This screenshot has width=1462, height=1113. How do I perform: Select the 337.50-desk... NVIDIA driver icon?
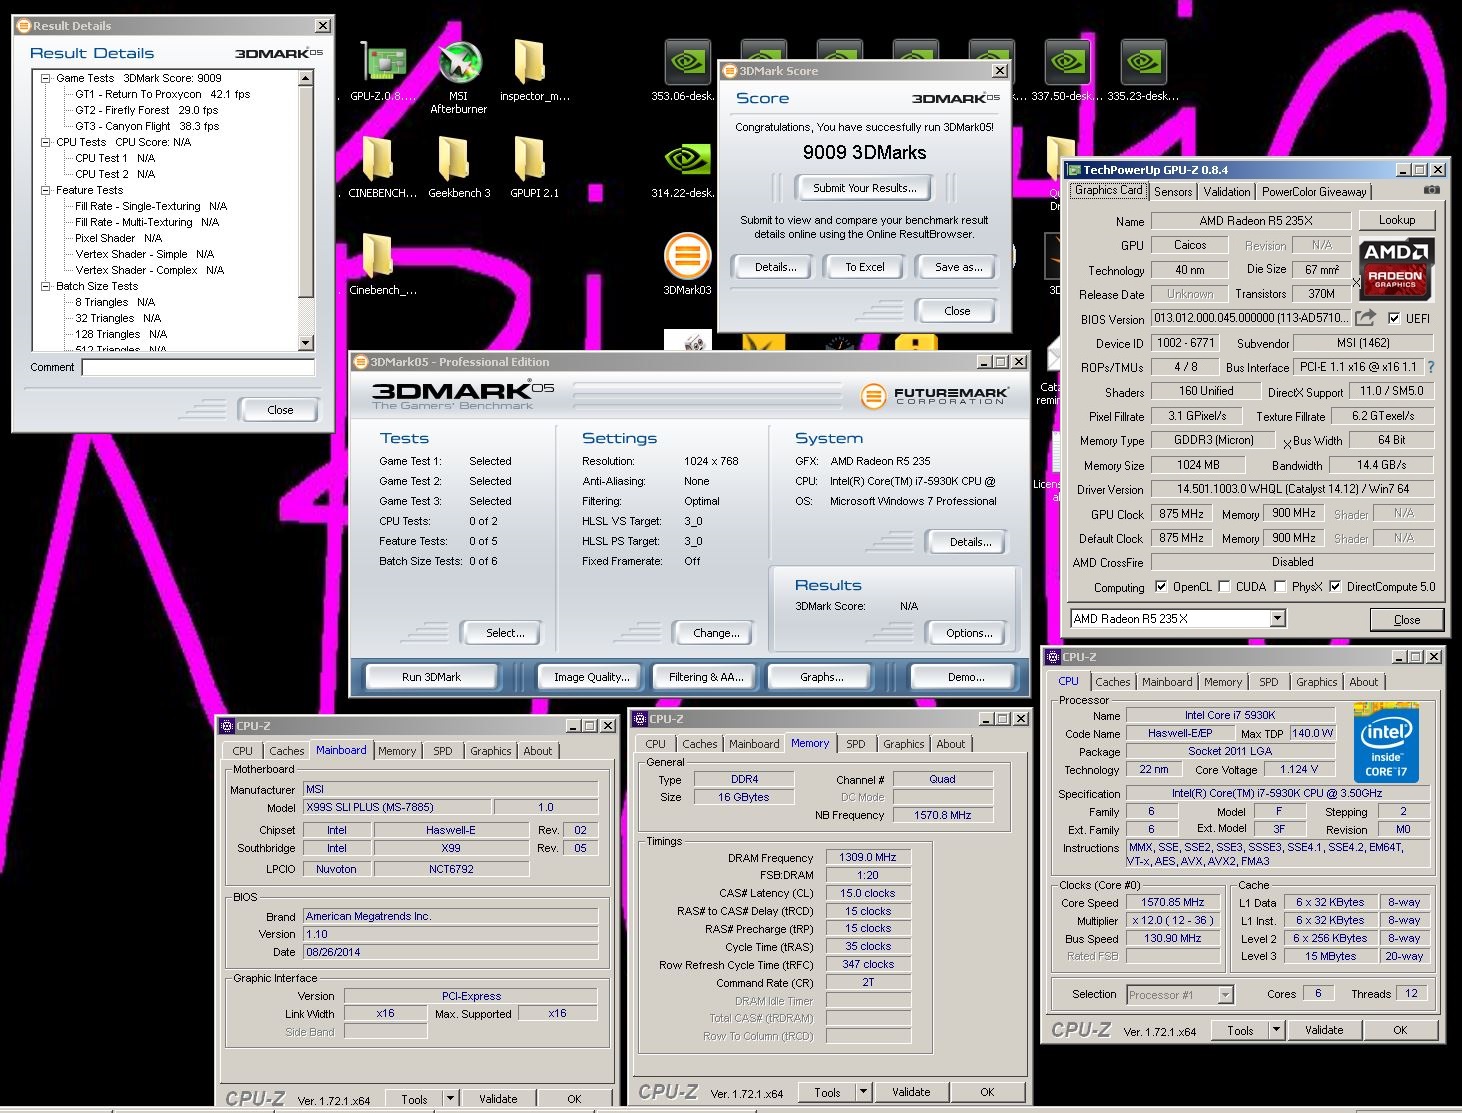(x=1067, y=64)
